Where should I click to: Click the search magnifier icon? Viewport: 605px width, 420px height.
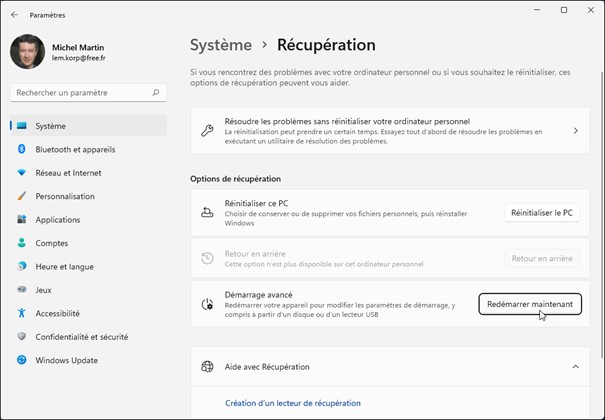pos(156,93)
